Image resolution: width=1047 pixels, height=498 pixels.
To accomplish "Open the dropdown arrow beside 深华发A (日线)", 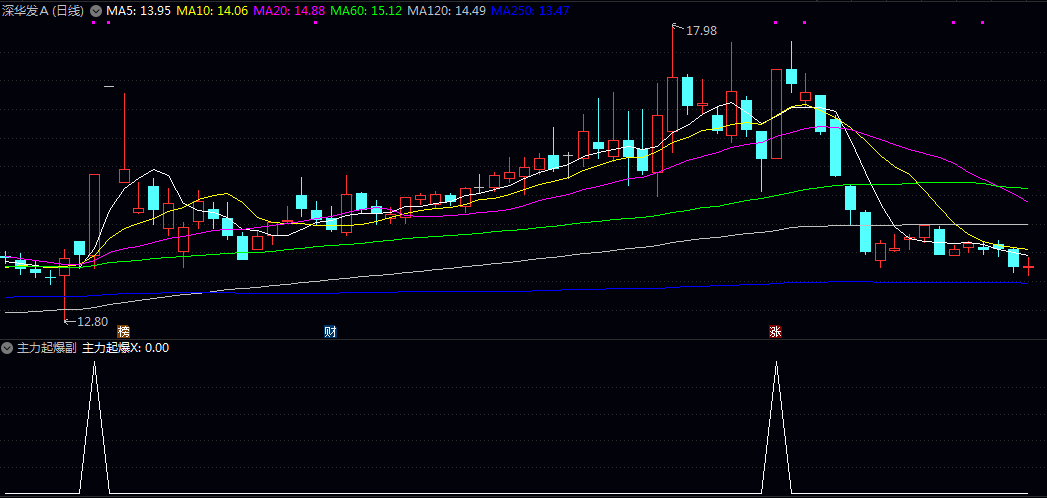I will coord(96,10).
